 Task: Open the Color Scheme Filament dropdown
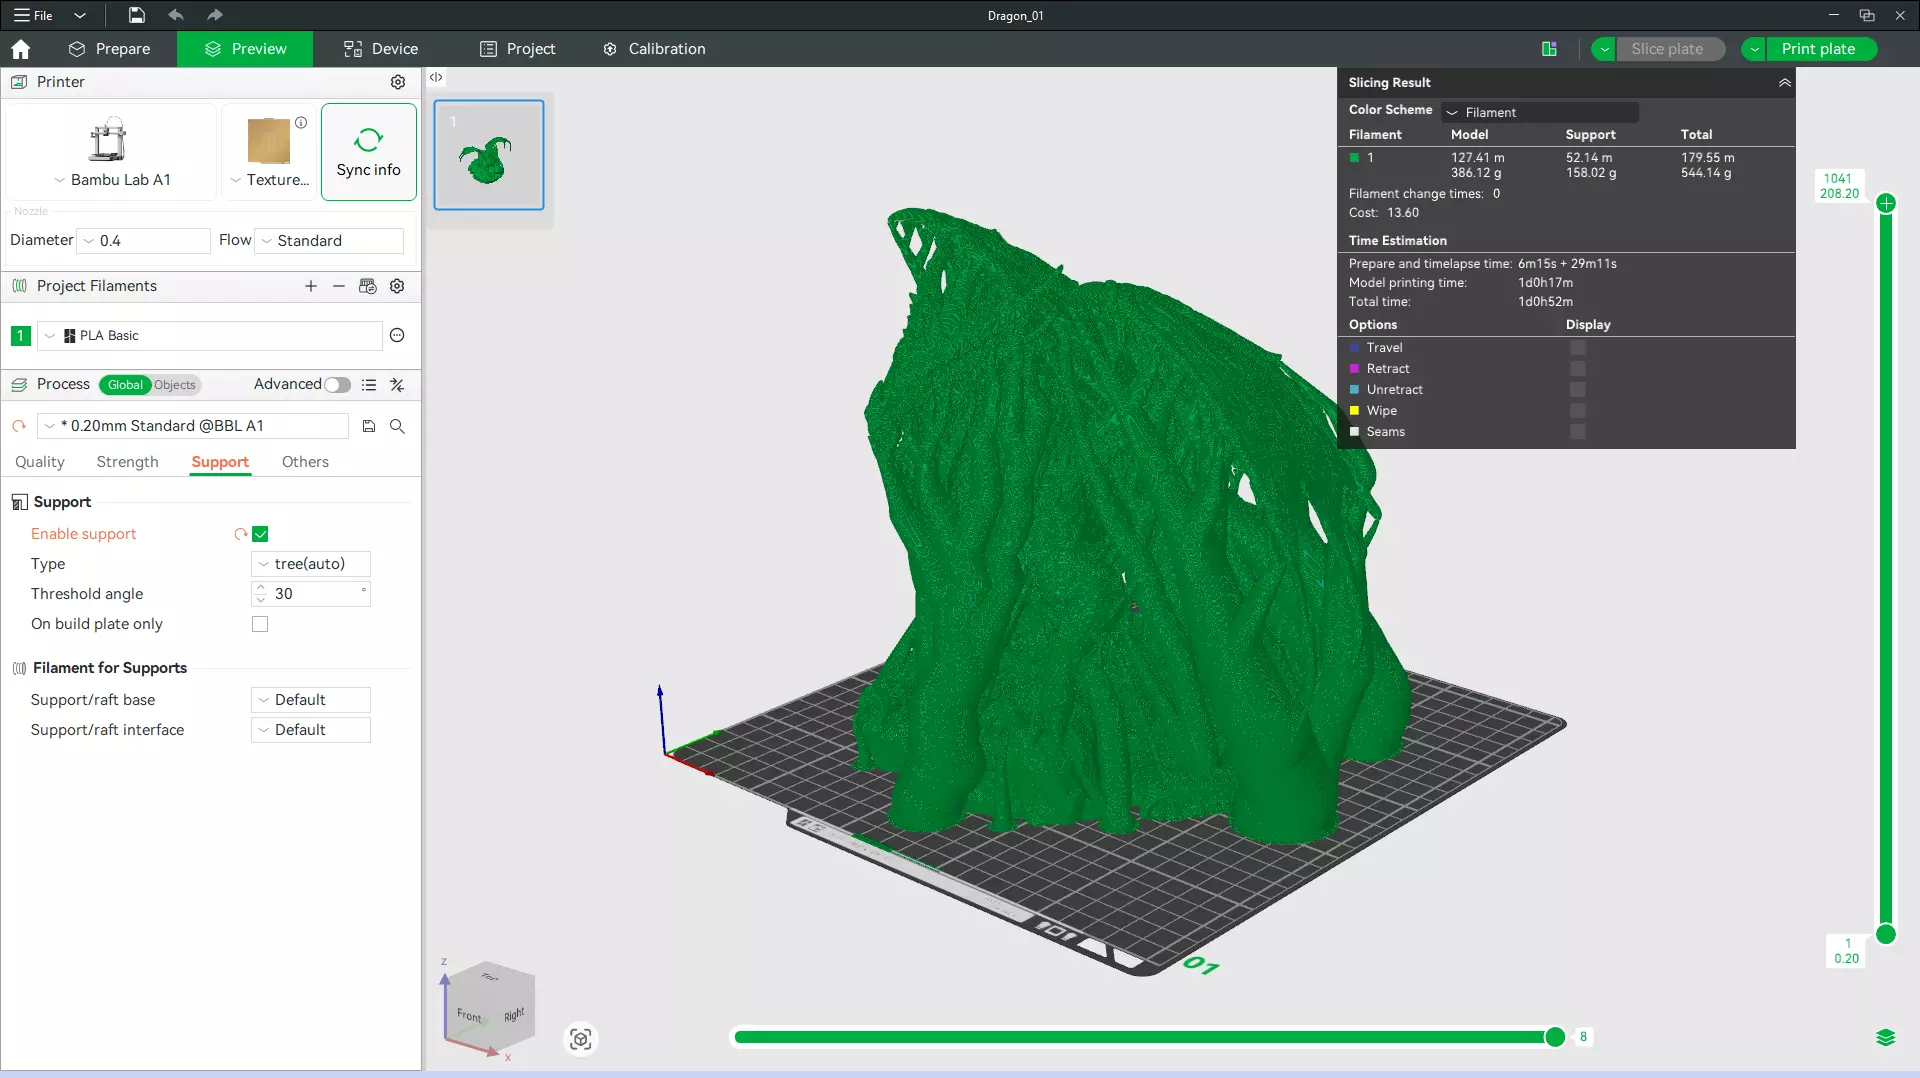pyautogui.click(x=1540, y=112)
